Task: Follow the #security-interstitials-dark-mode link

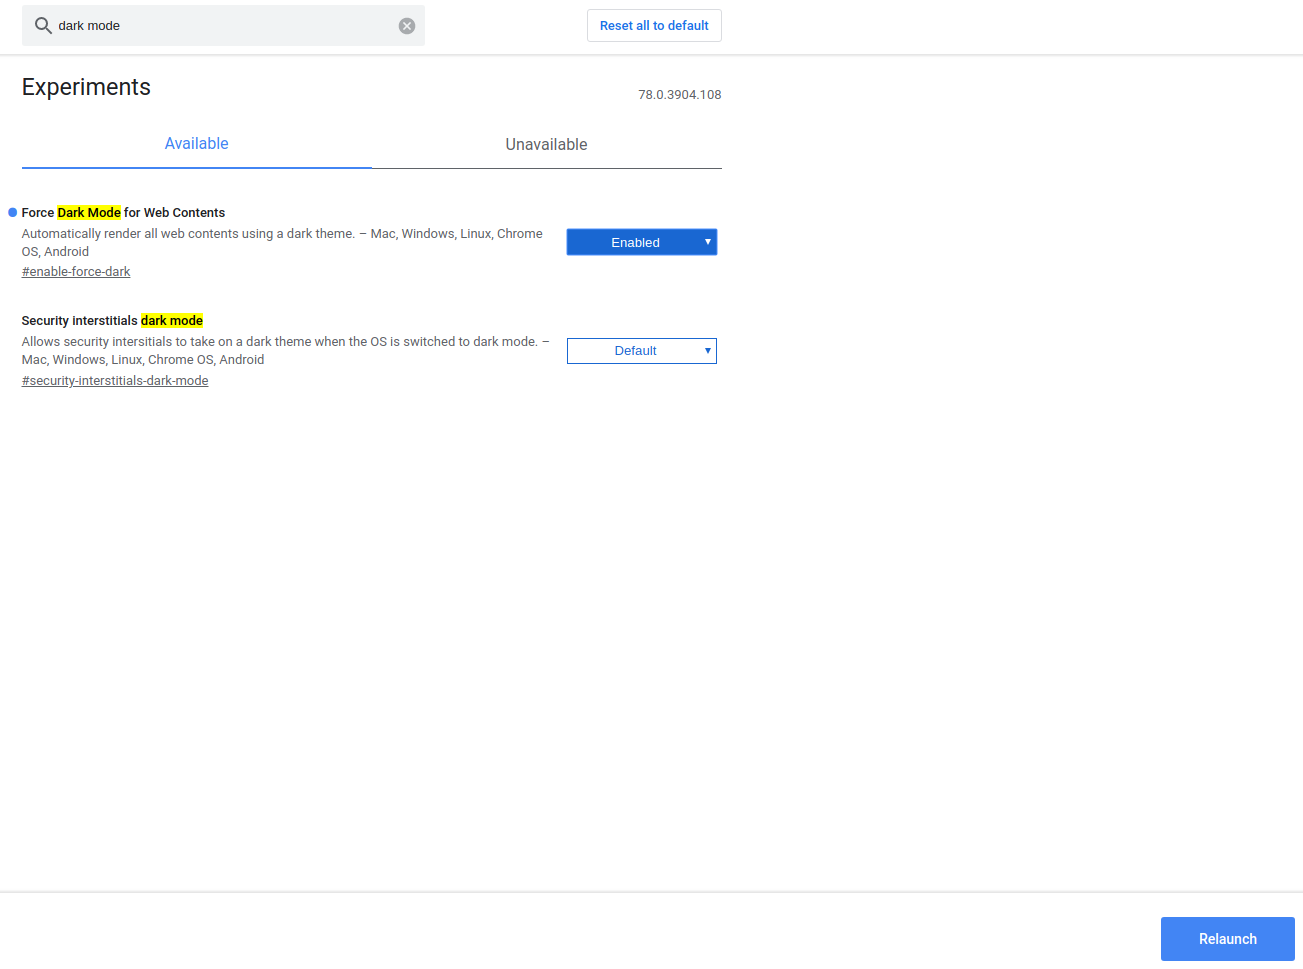Action: point(115,381)
